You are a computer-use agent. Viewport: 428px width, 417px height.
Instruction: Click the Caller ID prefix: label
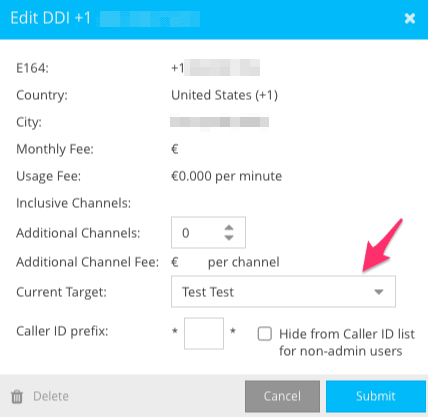click(x=62, y=331)
